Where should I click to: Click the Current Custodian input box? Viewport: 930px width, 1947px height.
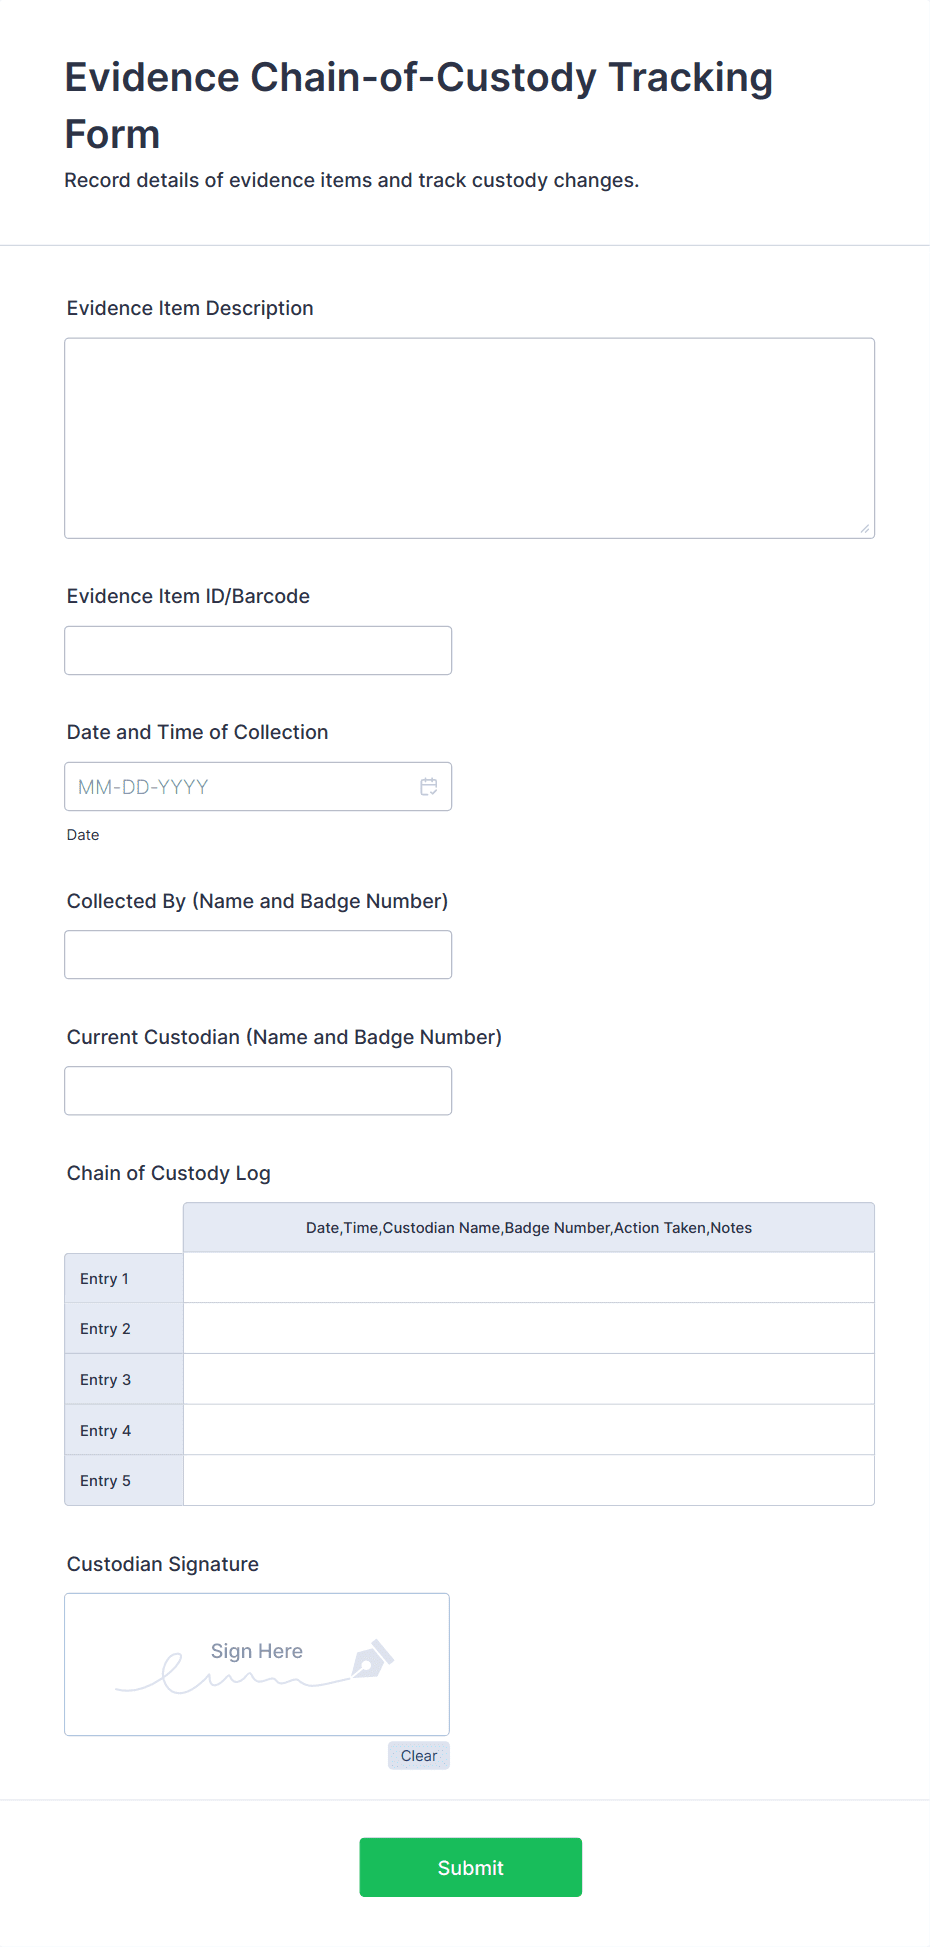tap(257, 1090)
